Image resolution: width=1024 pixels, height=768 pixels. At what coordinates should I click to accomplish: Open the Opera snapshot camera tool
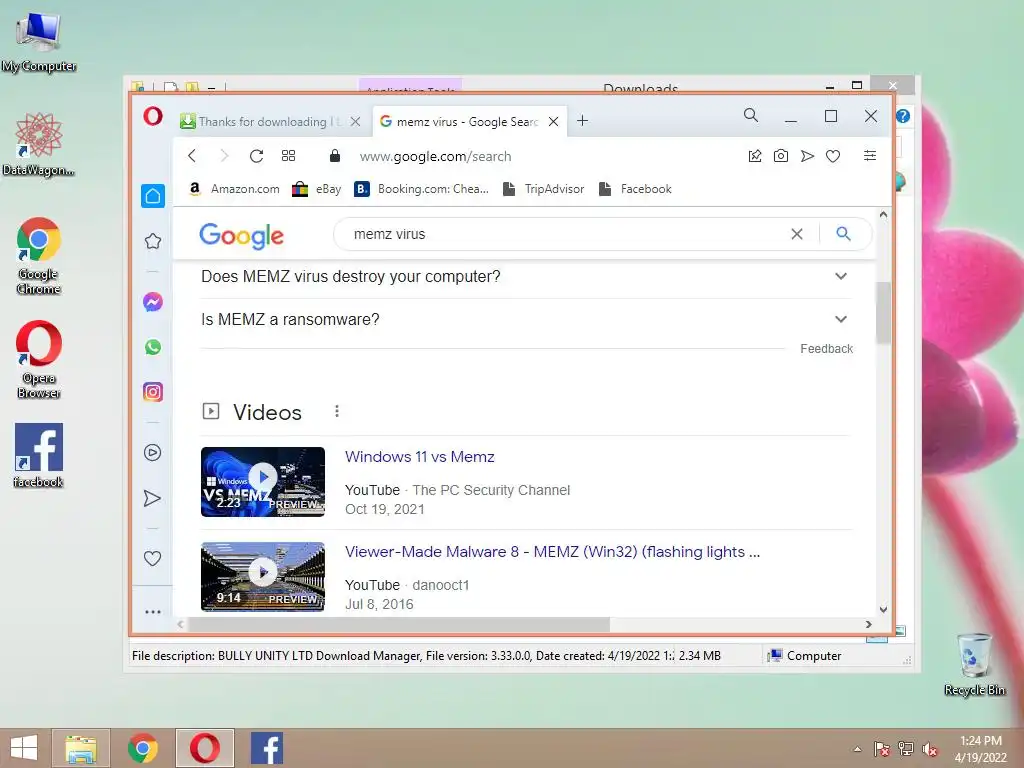pyautogui.click(x=780, y=155)
